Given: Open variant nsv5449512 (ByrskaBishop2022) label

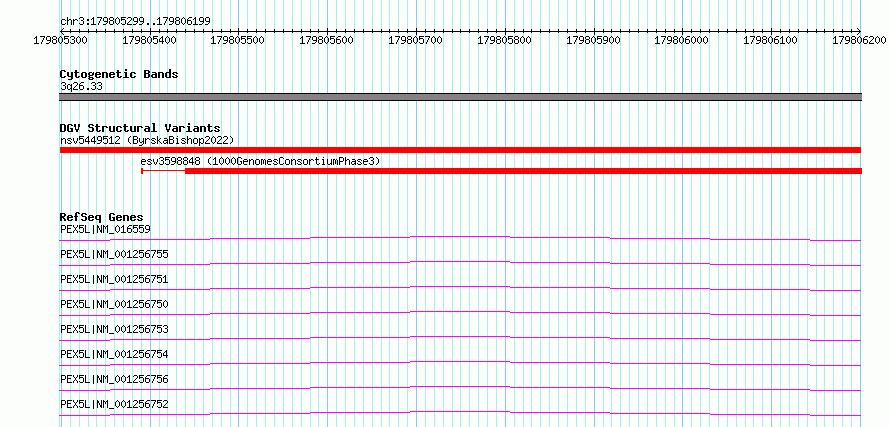Looking at the screenshot, I should (x=147, y=140).
